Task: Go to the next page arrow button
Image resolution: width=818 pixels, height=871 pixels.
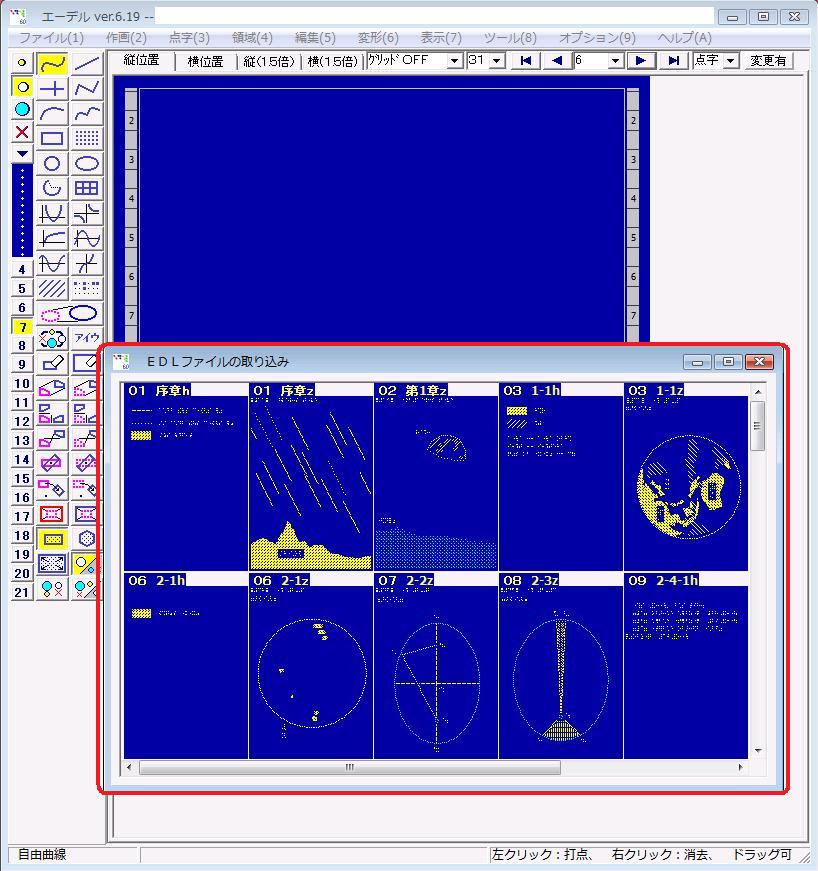Action: tap(640, 61)
